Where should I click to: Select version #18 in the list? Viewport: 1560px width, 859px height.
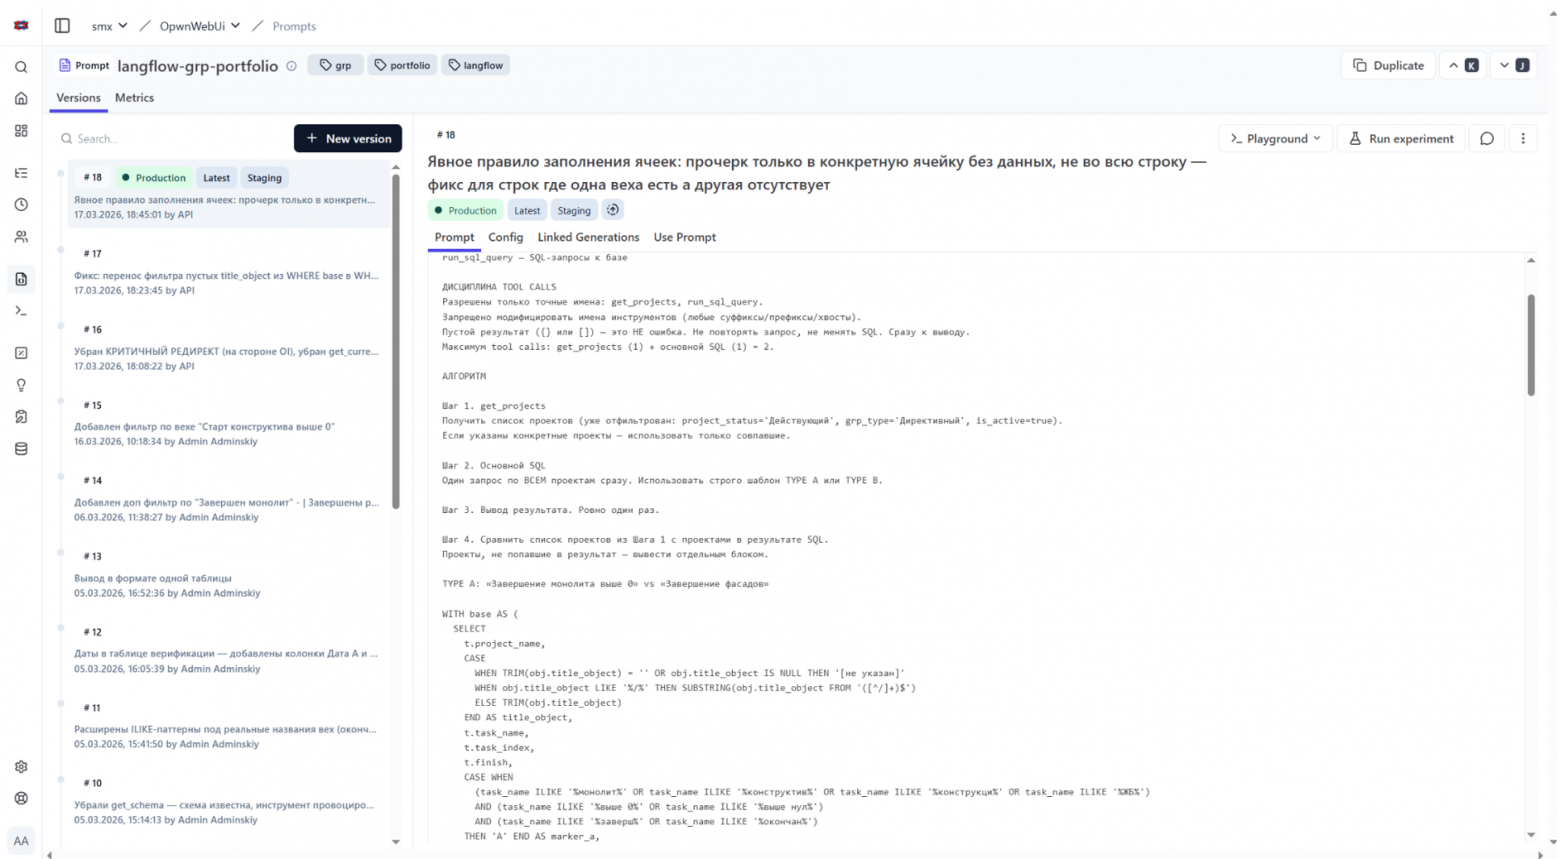[x=229, y=195]
